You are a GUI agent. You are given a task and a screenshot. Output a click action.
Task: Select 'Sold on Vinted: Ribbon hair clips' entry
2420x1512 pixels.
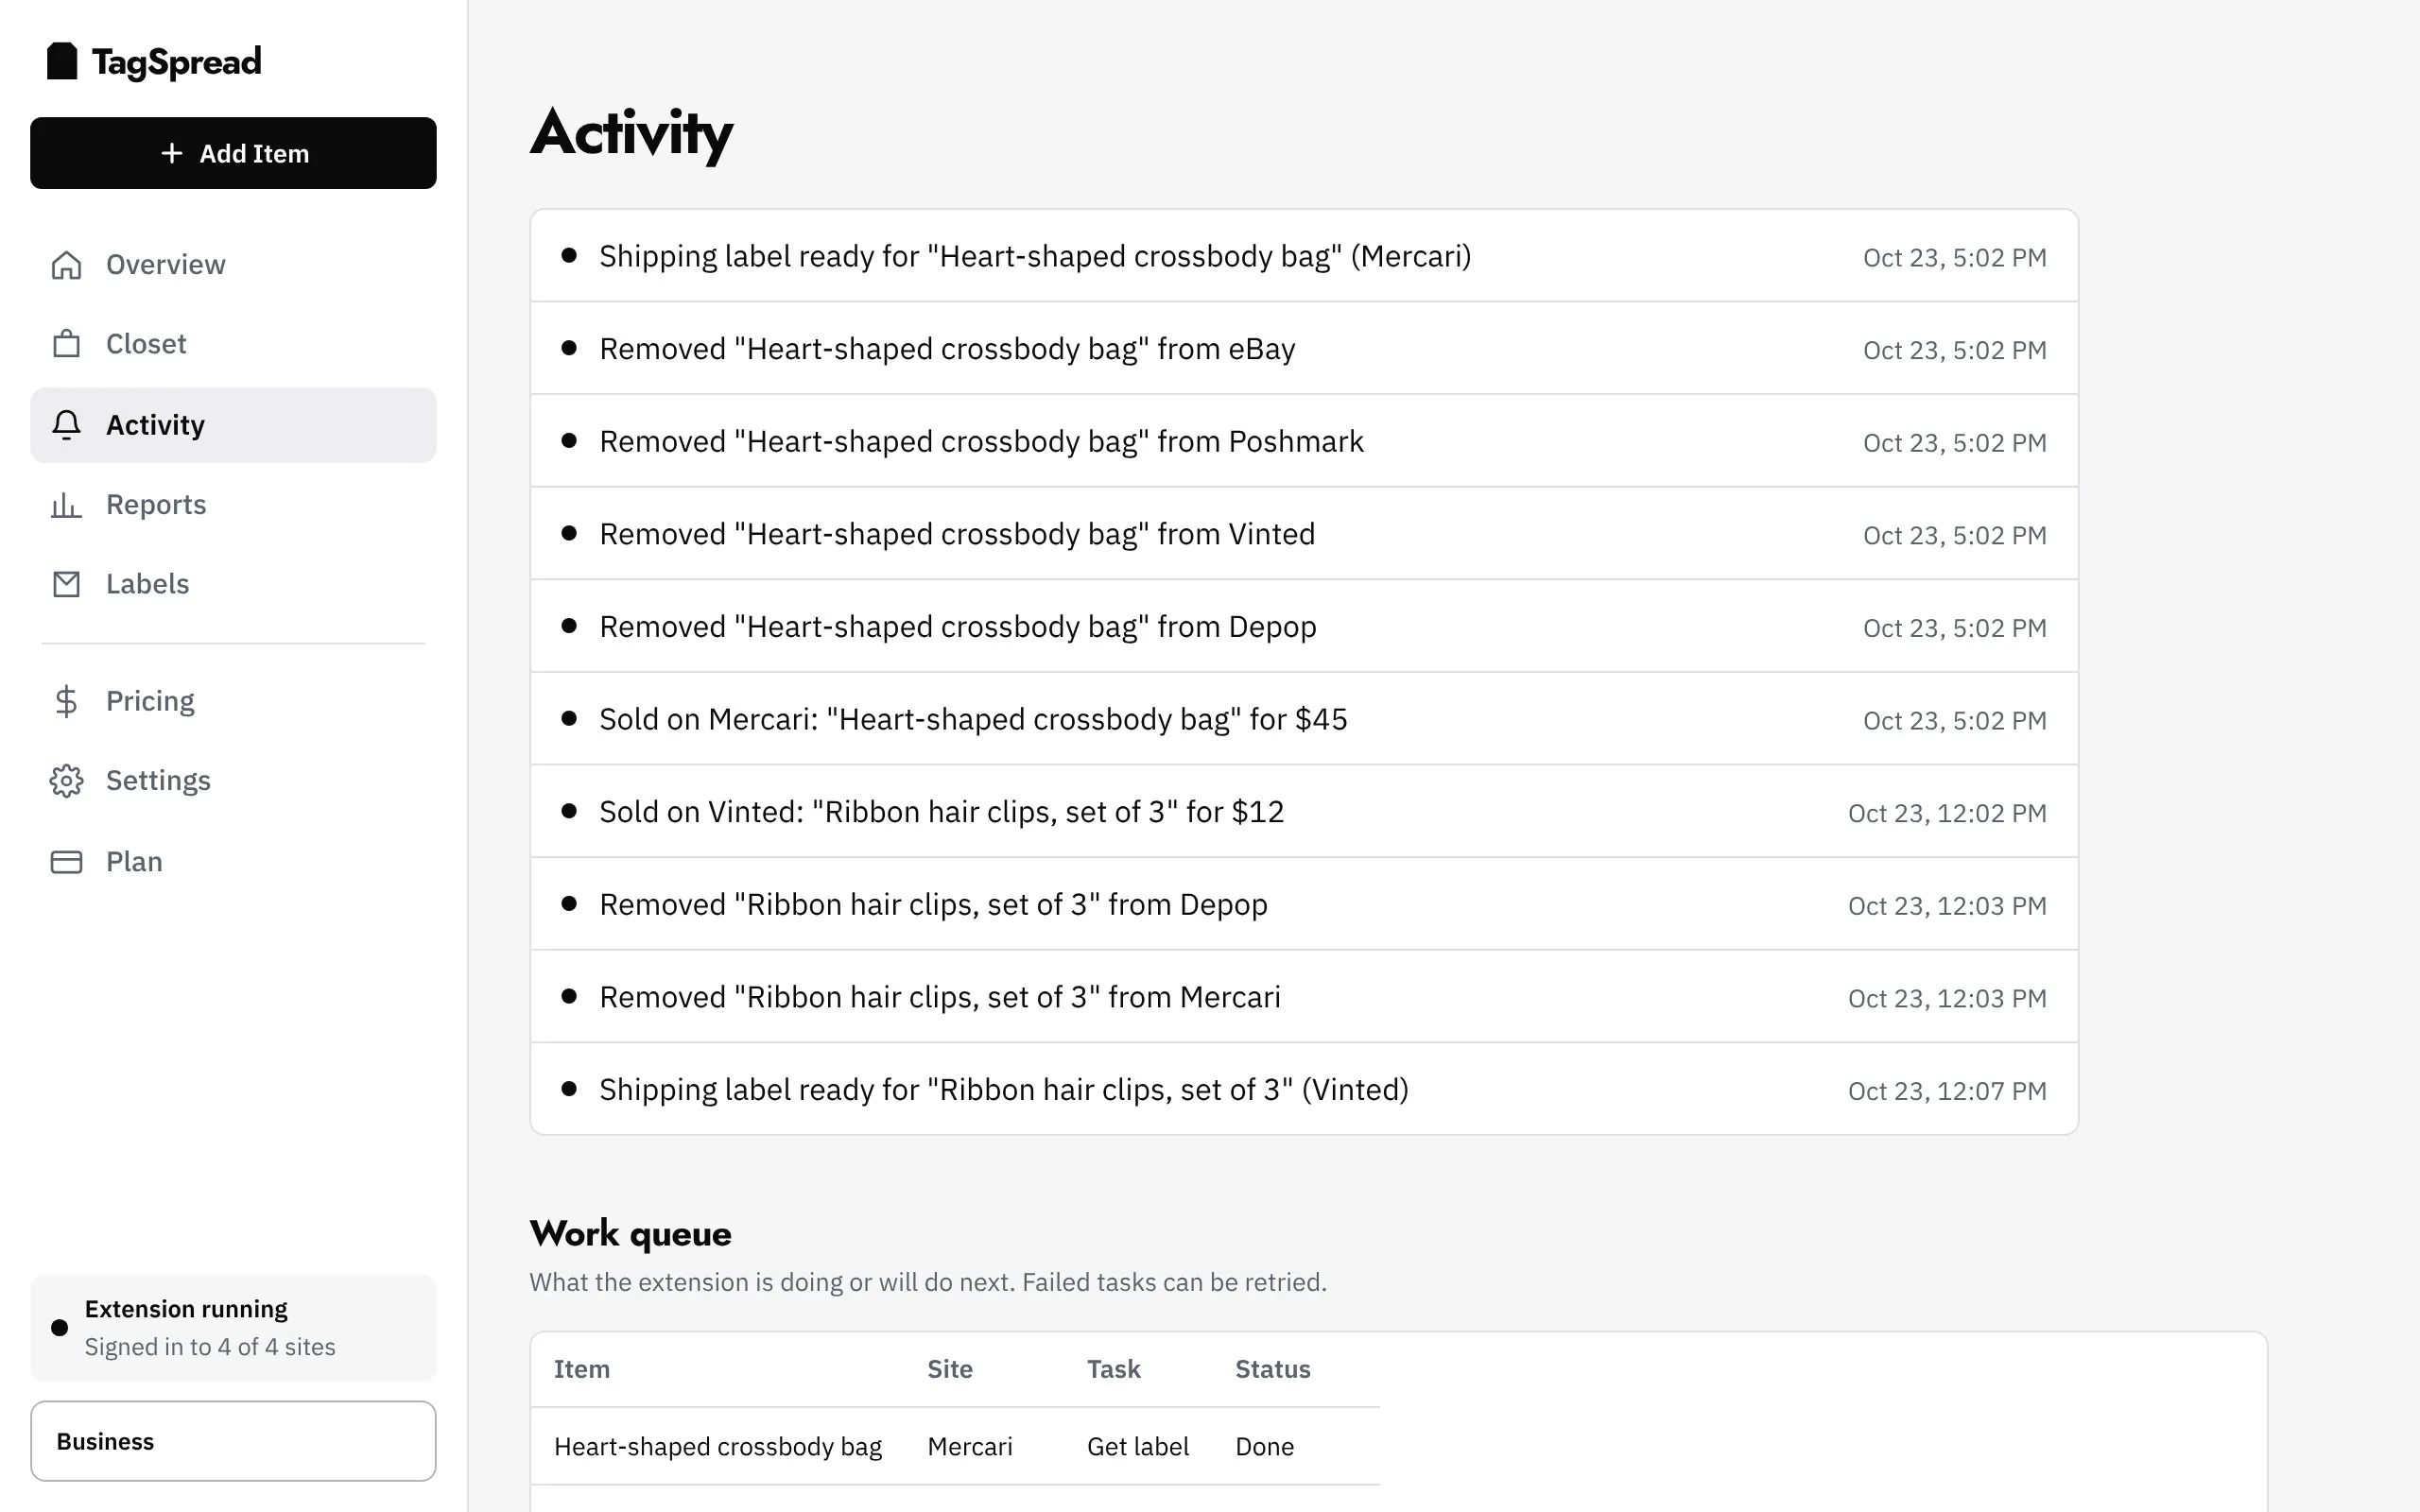click(1304, 812)
